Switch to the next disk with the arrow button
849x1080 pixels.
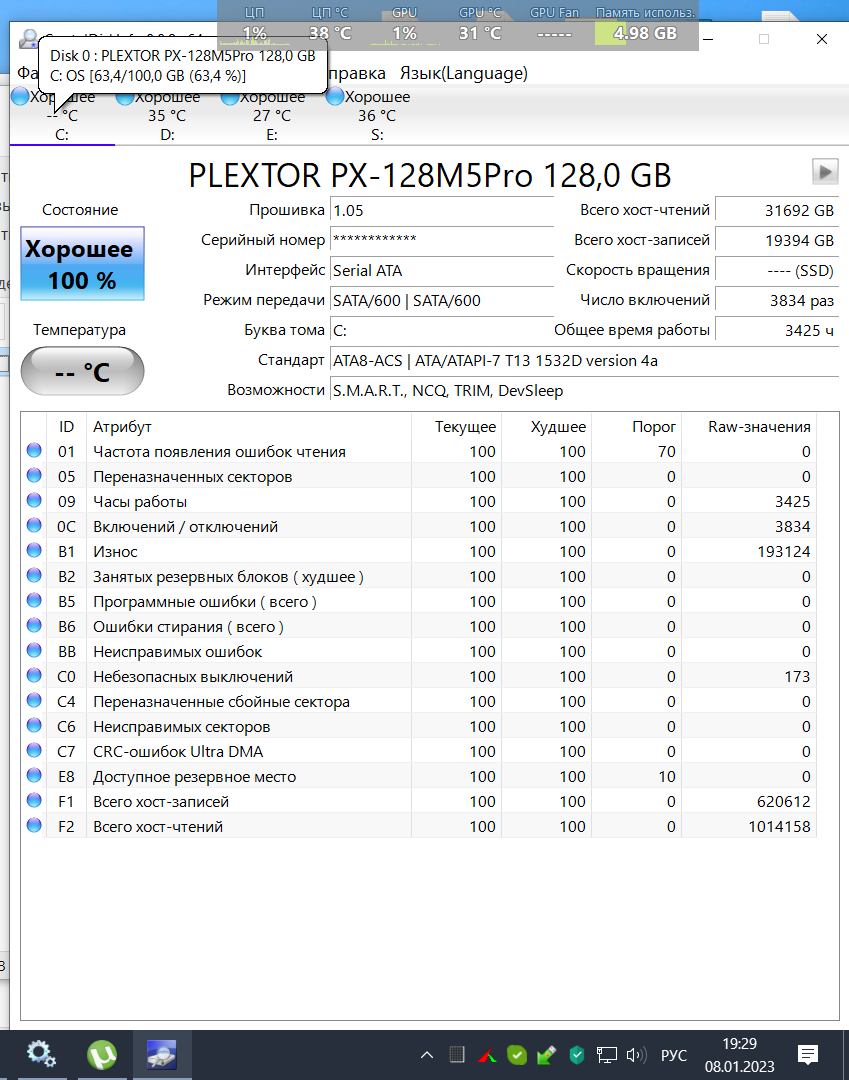(825, 172)
